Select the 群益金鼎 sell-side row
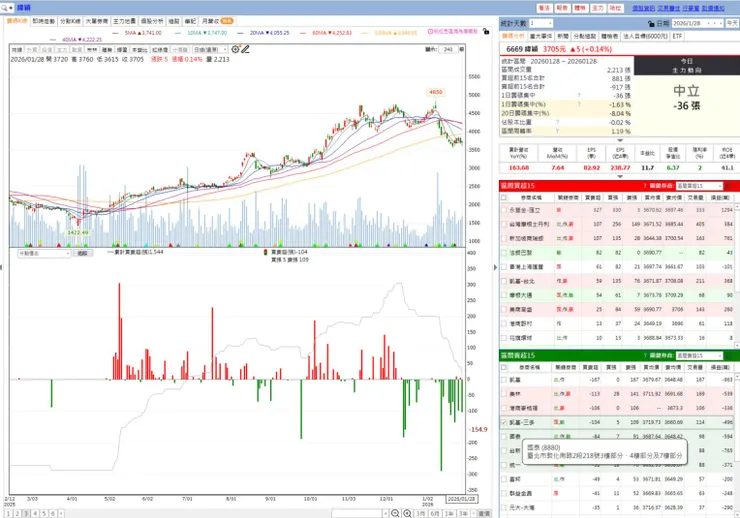 616,493
